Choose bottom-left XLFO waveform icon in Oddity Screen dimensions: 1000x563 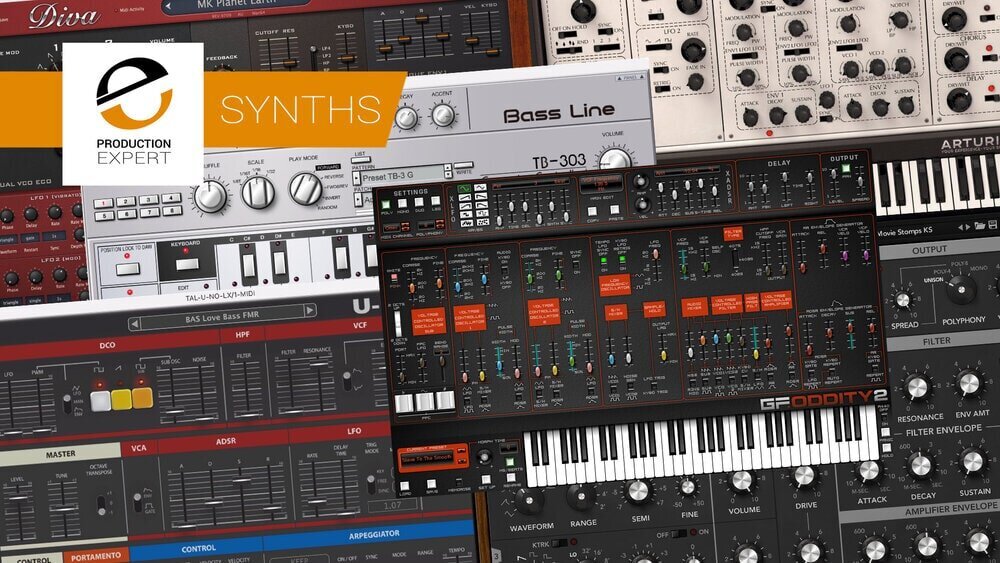pyautogui.click(x=465, y=222)
